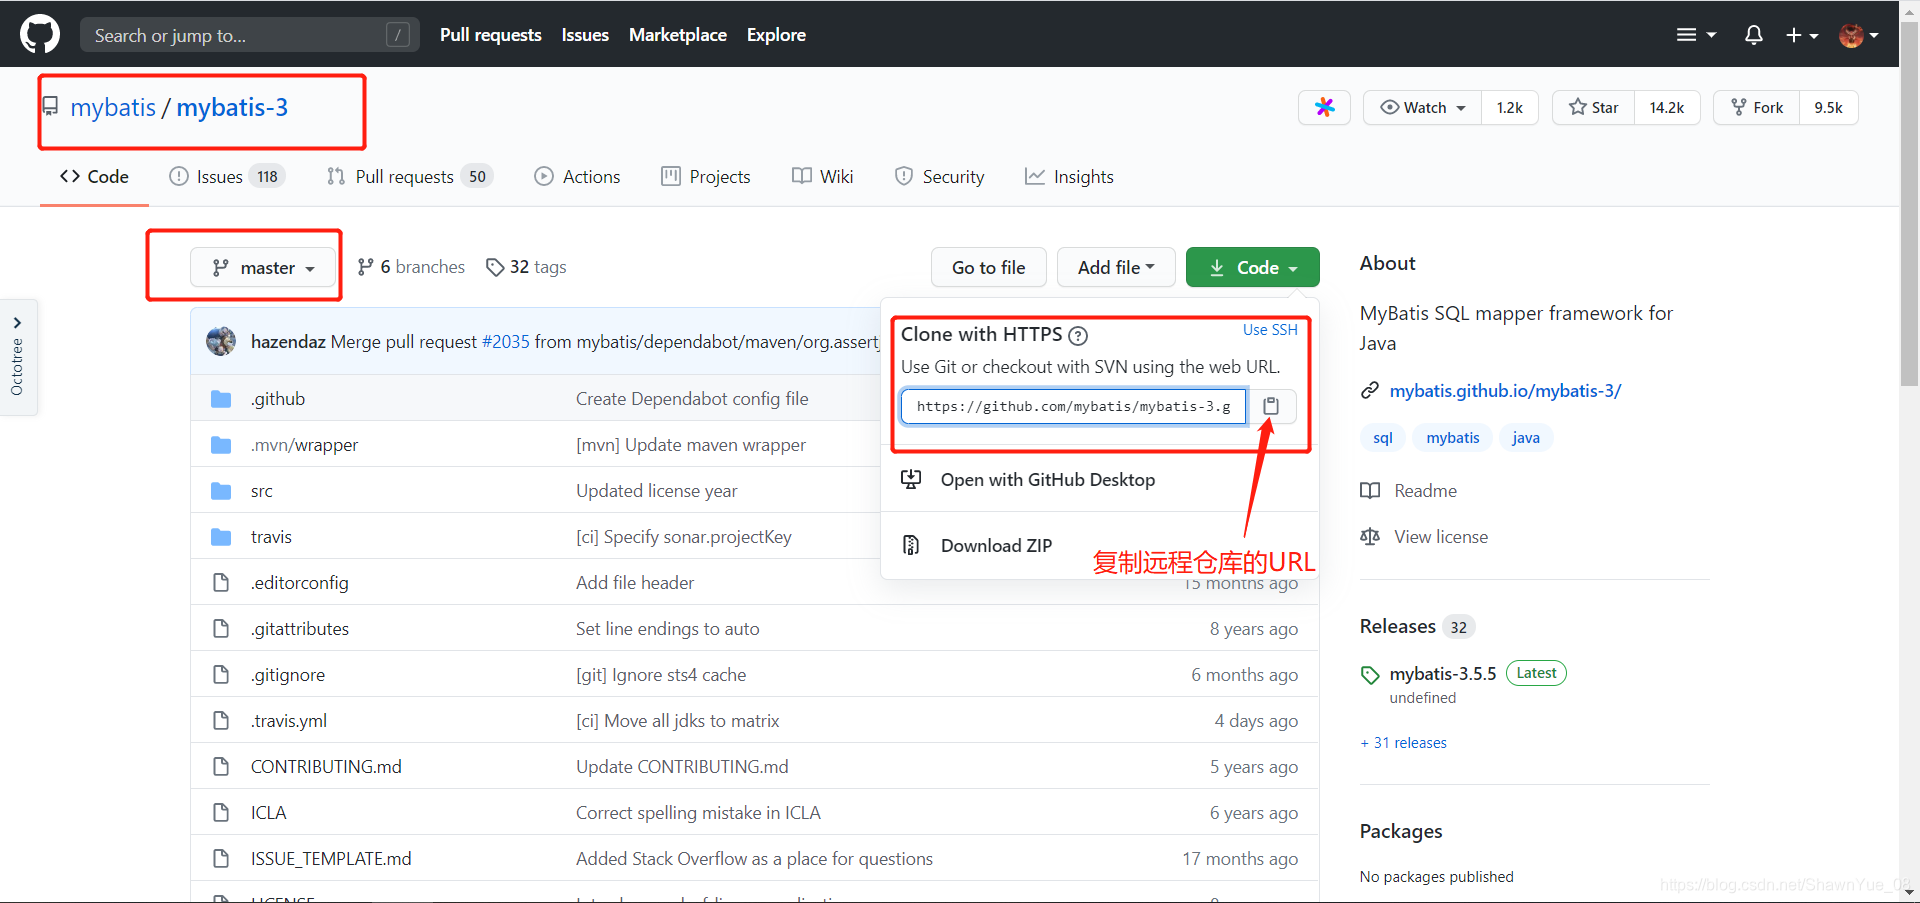The height and width of the screenshot is (903, 1920).
Task: Click the GitHub Octocat logo
Action: point(40,34)
